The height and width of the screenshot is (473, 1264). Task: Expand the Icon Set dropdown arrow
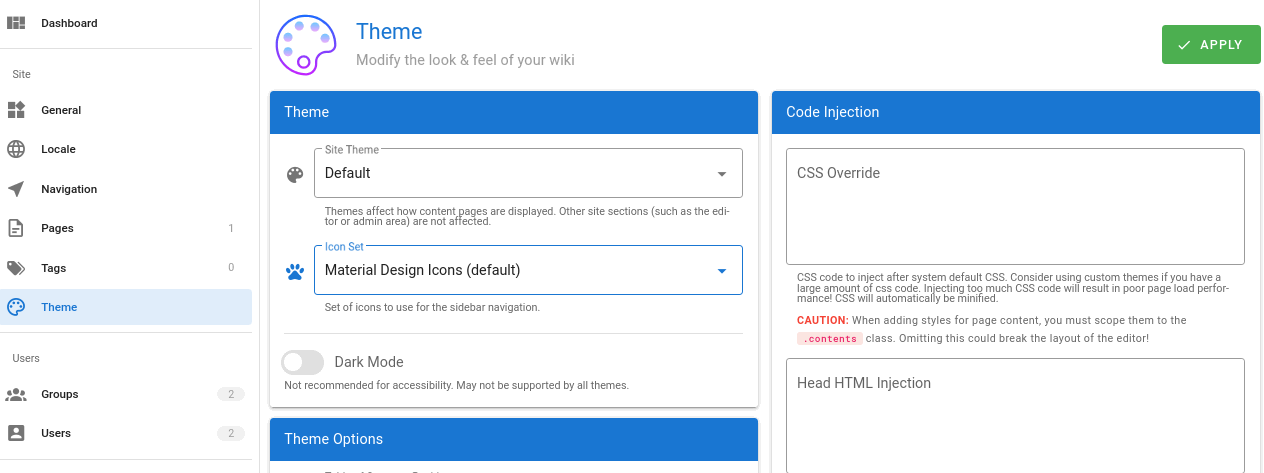(722, 271)
